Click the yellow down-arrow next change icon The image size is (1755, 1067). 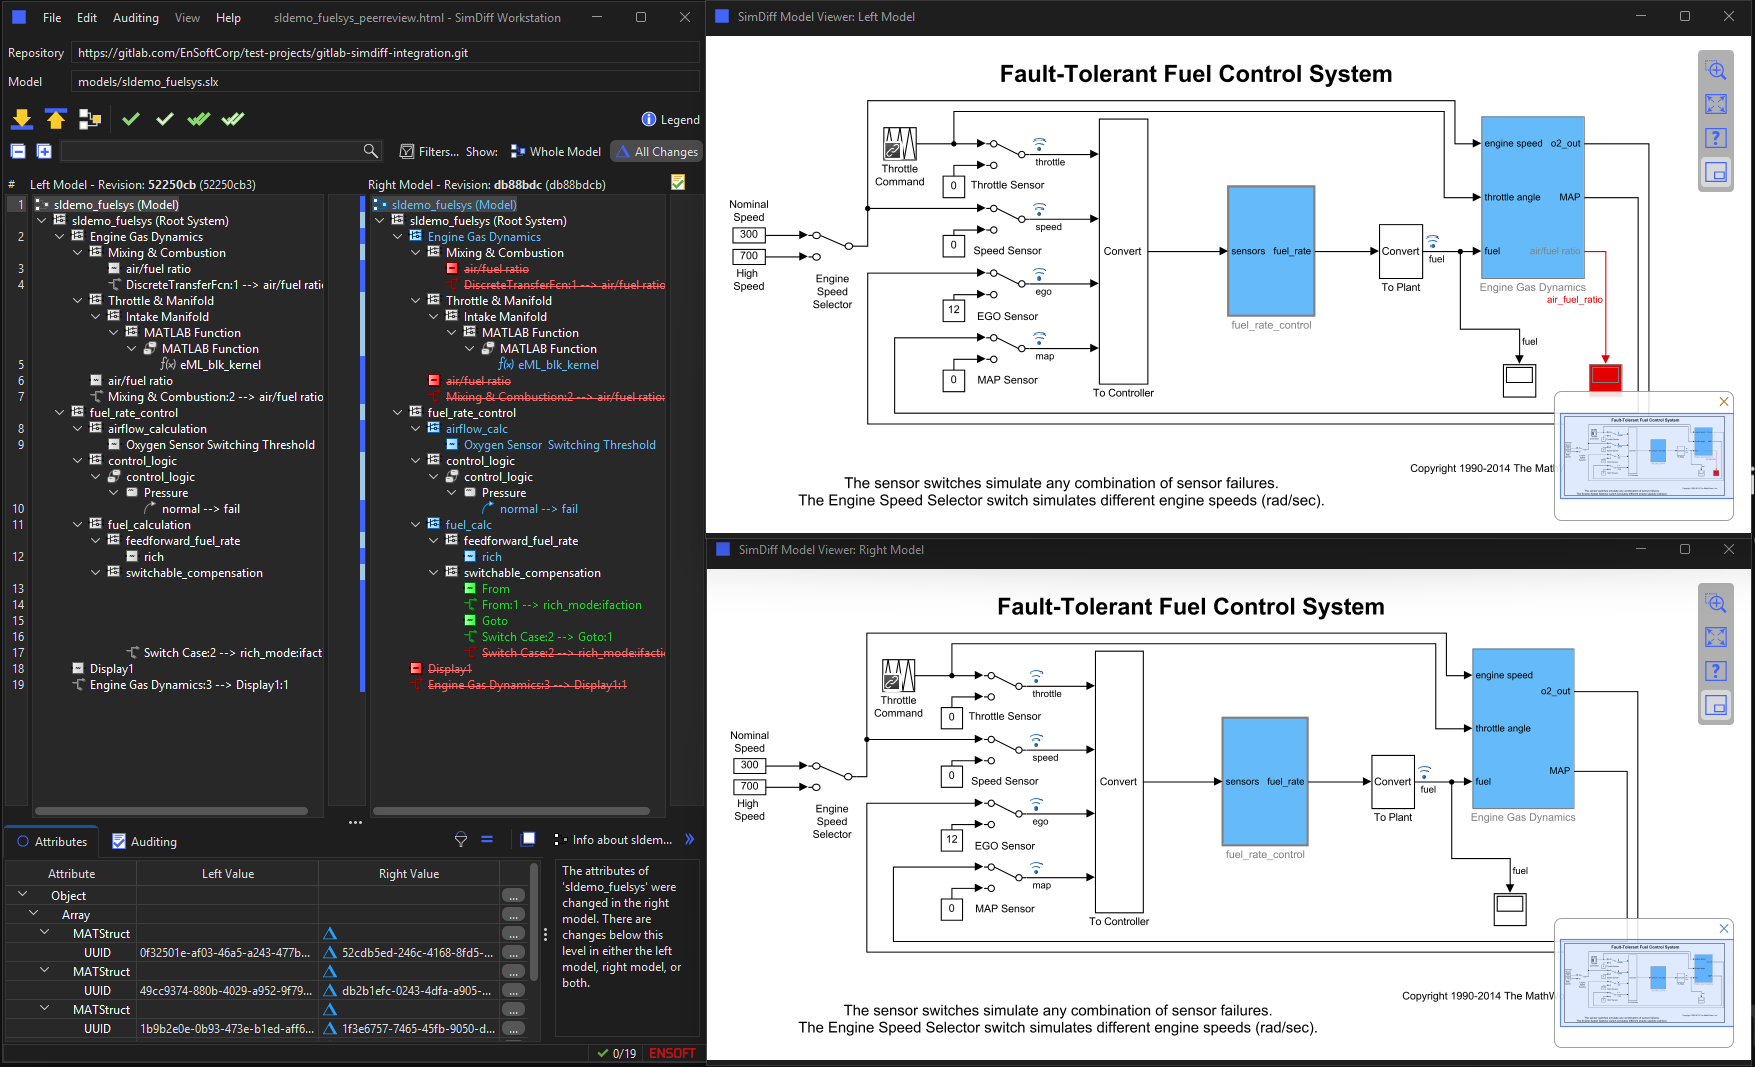(21, 119)
